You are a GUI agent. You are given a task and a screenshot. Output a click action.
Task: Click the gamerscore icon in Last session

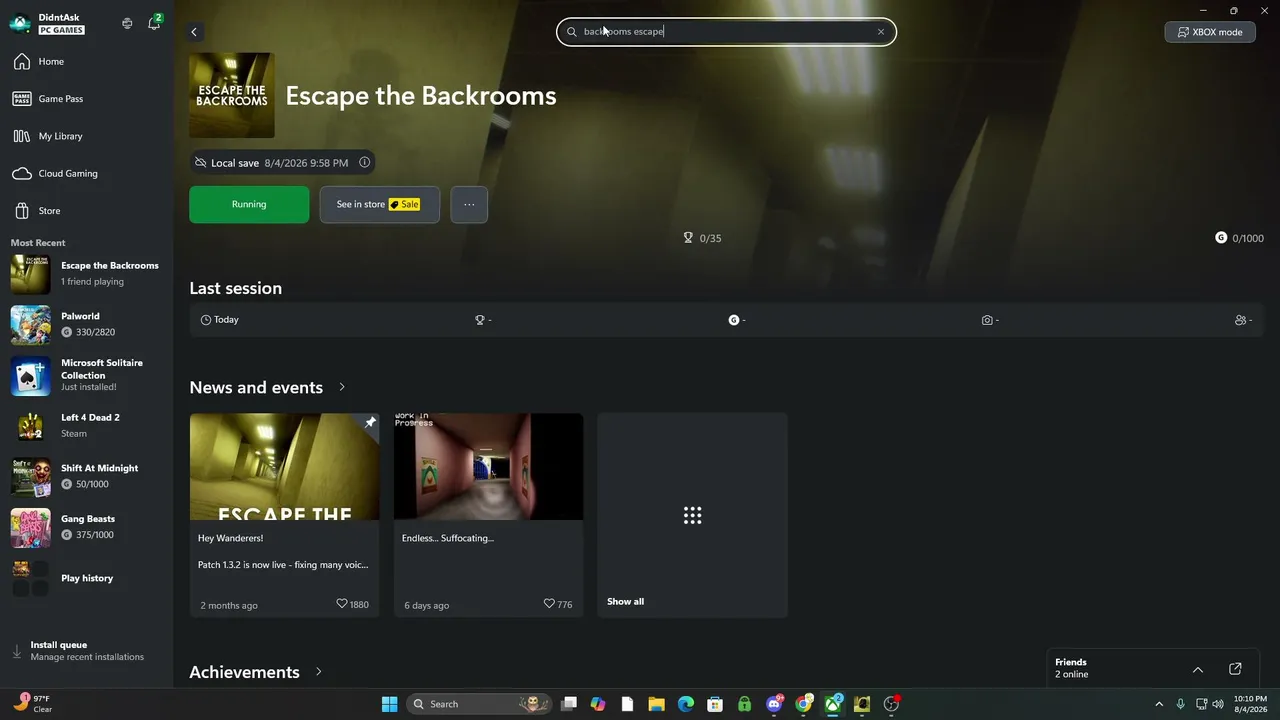[734, 320]
